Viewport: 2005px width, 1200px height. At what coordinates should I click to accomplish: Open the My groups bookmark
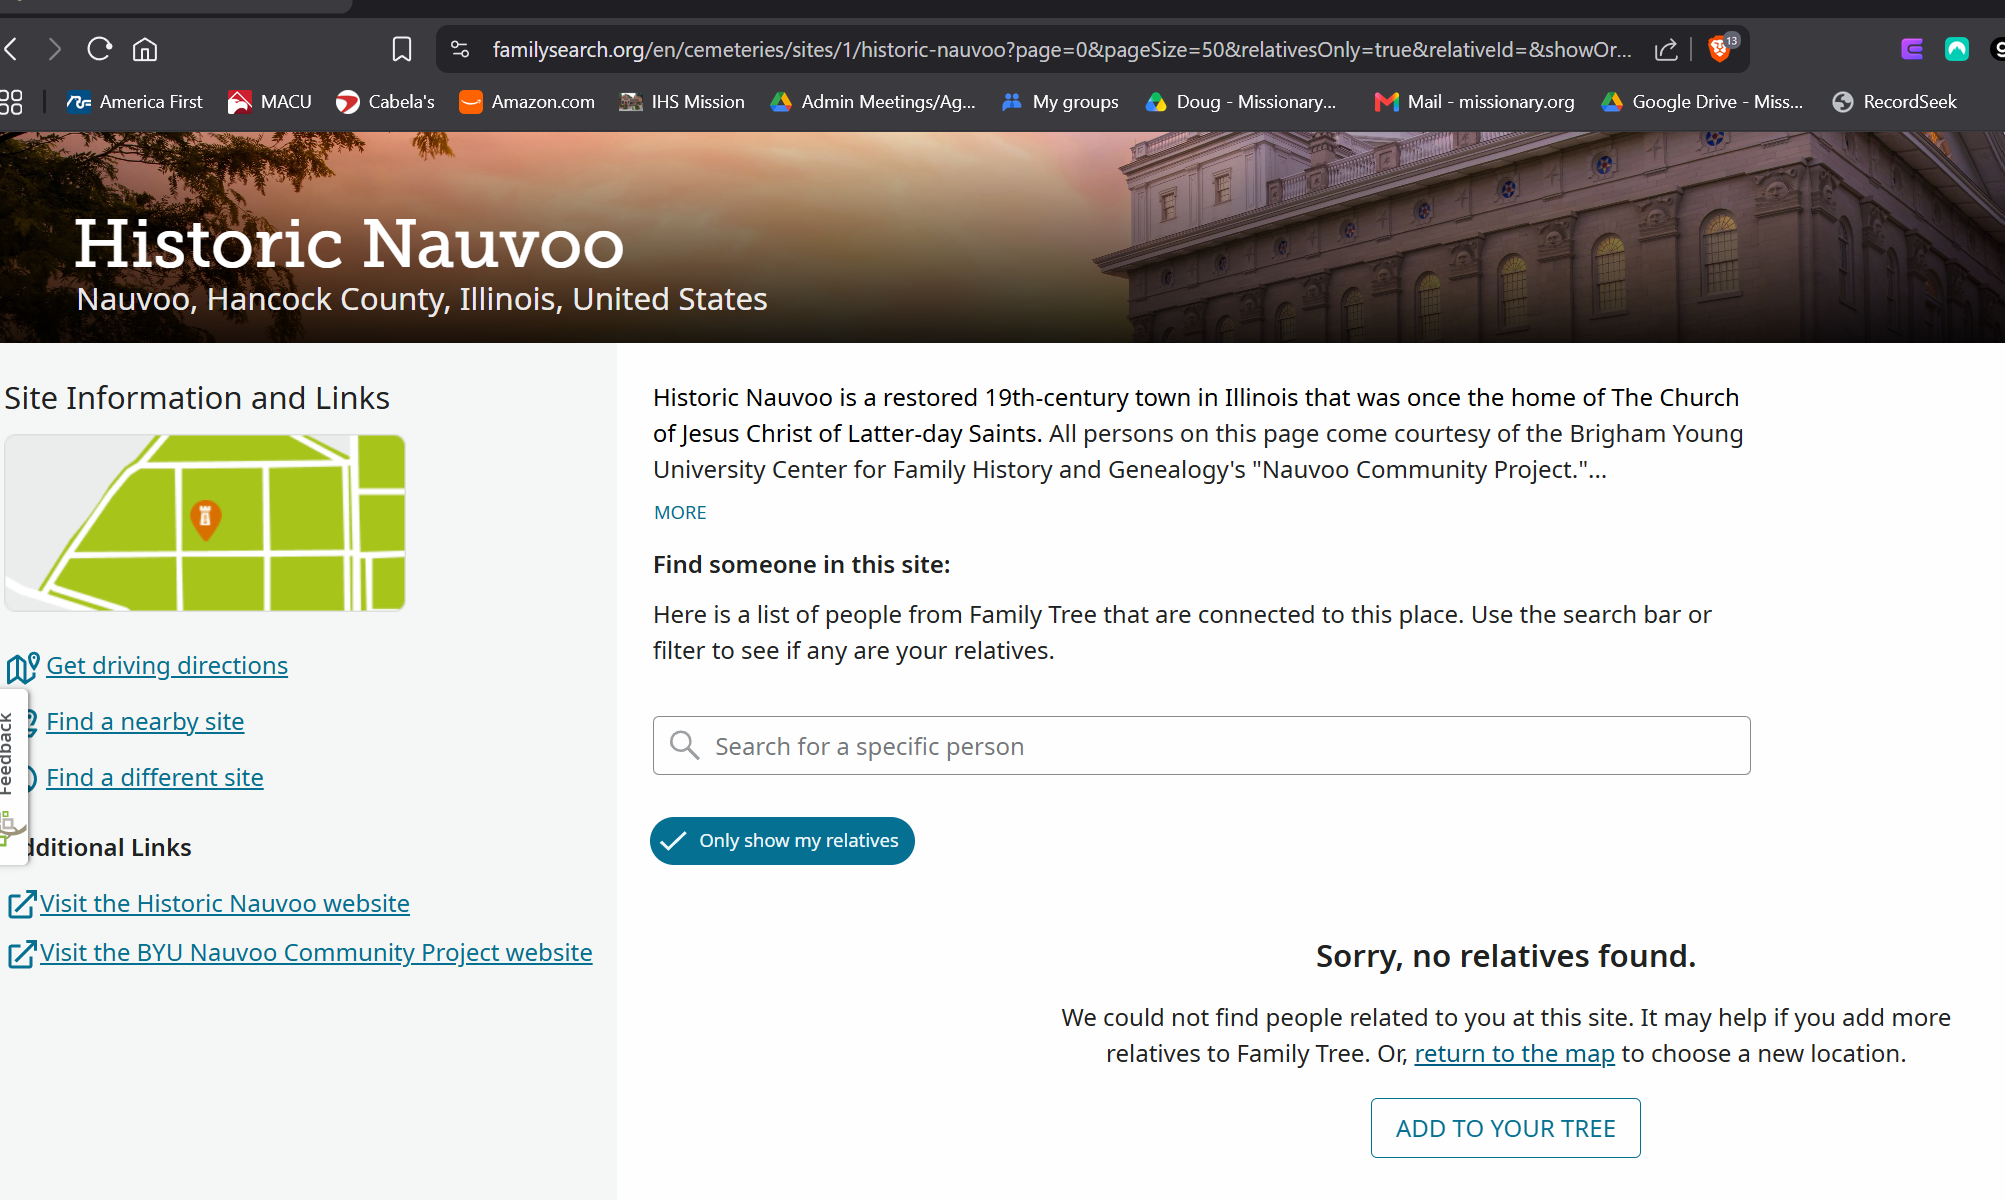point(1060,102)
